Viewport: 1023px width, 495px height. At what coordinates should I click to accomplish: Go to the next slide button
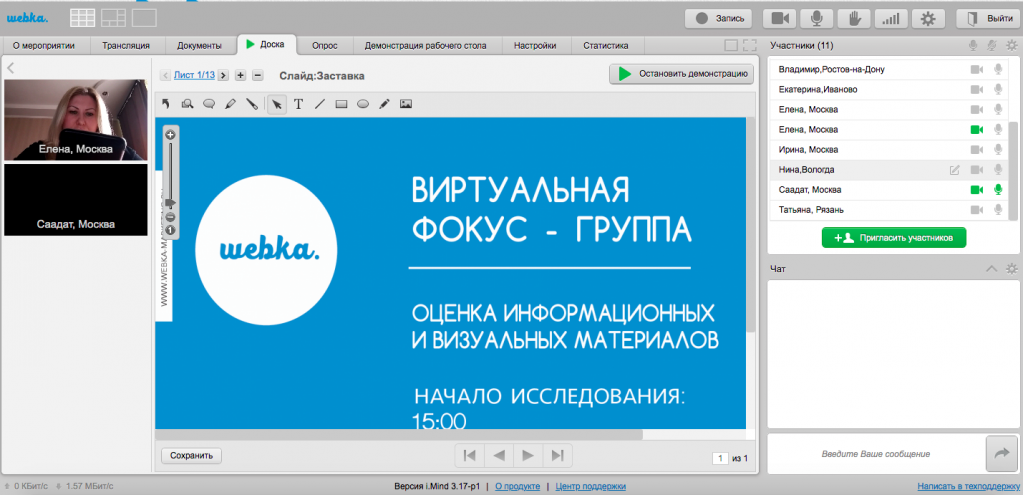[x=528, y=455]
